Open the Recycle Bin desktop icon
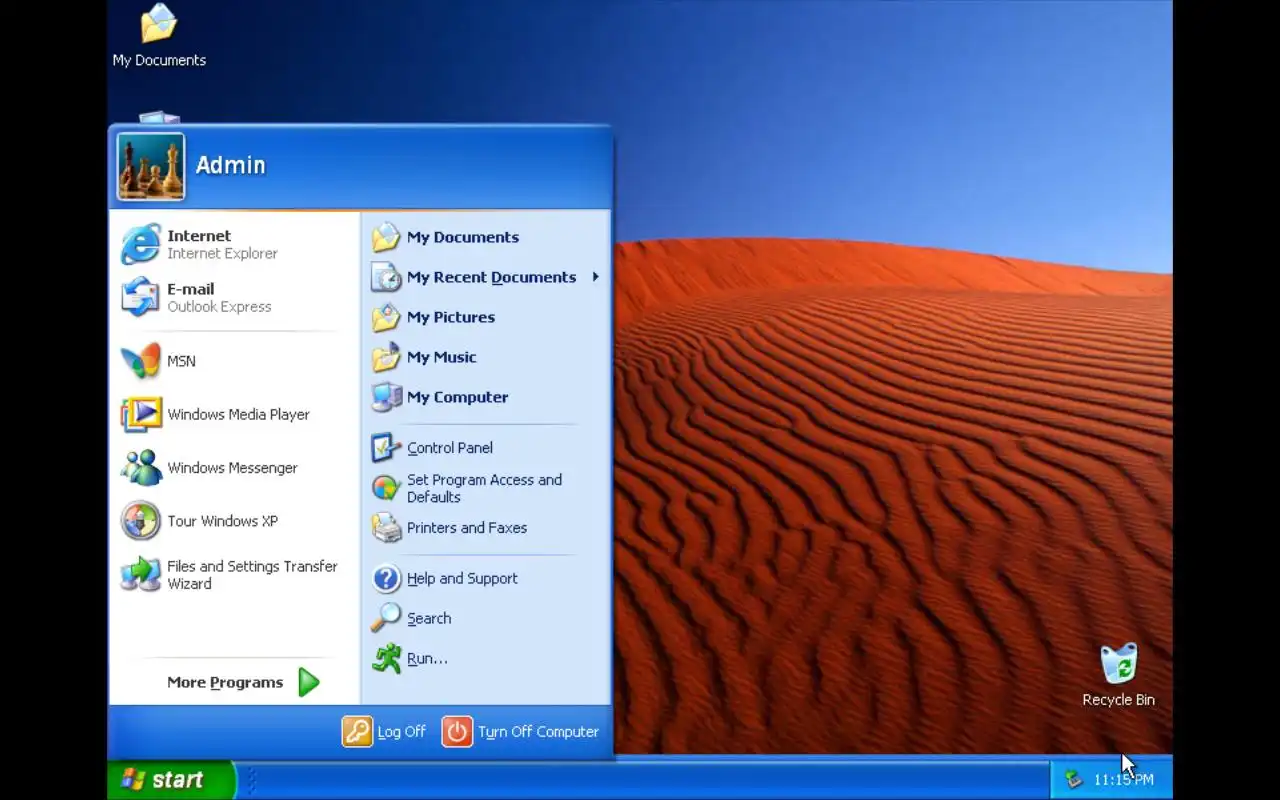1280x800 pixels. [1119, 664]
